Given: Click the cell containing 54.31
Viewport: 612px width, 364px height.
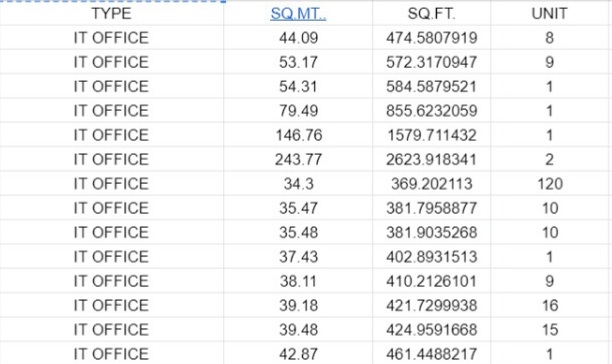Looking at the screenshot, I should 298,86.
